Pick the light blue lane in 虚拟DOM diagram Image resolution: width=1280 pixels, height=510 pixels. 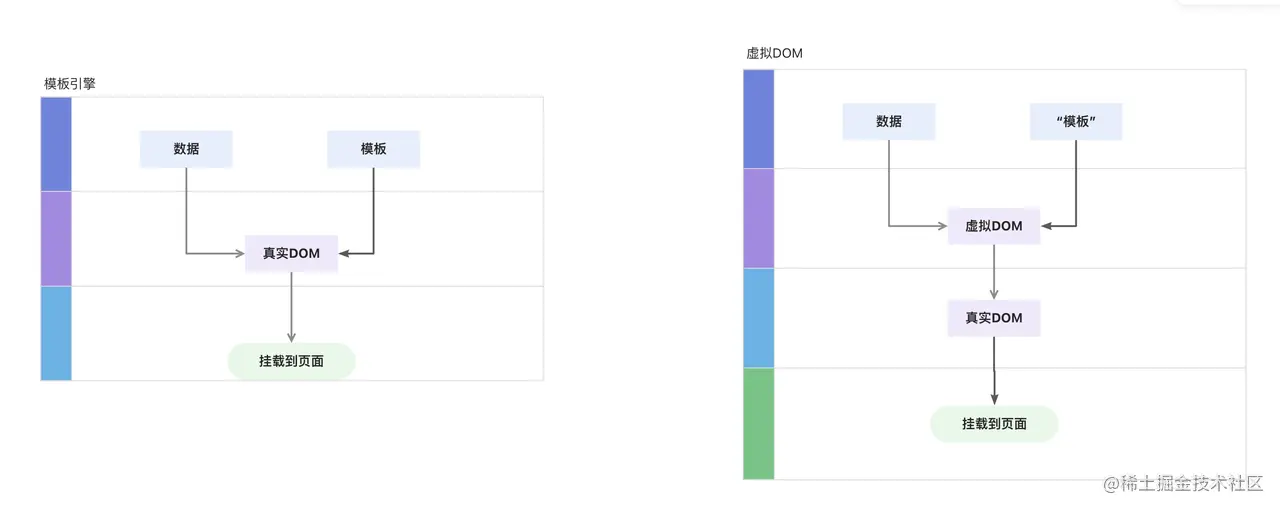click(x=759, y=318)
